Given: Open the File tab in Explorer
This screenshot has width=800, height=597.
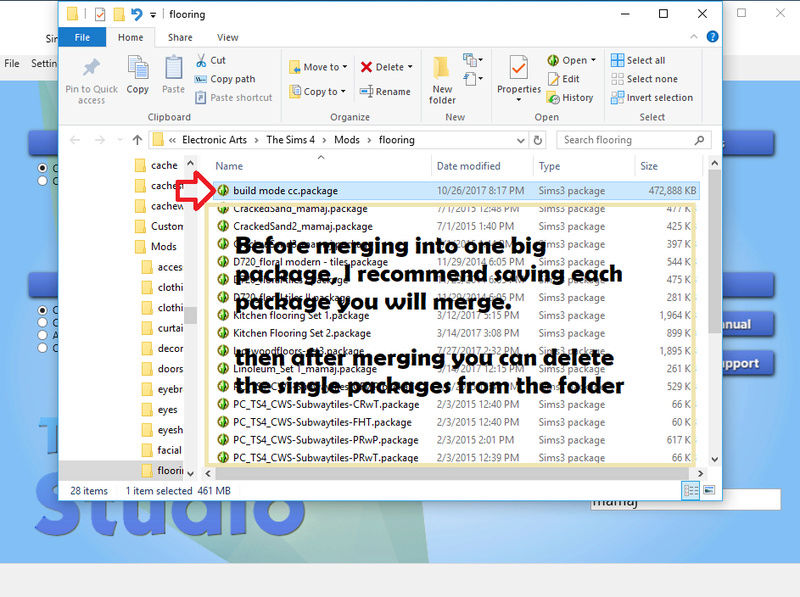Looking at the screenshot, I should pyautogui.click(x=82, y=37).
